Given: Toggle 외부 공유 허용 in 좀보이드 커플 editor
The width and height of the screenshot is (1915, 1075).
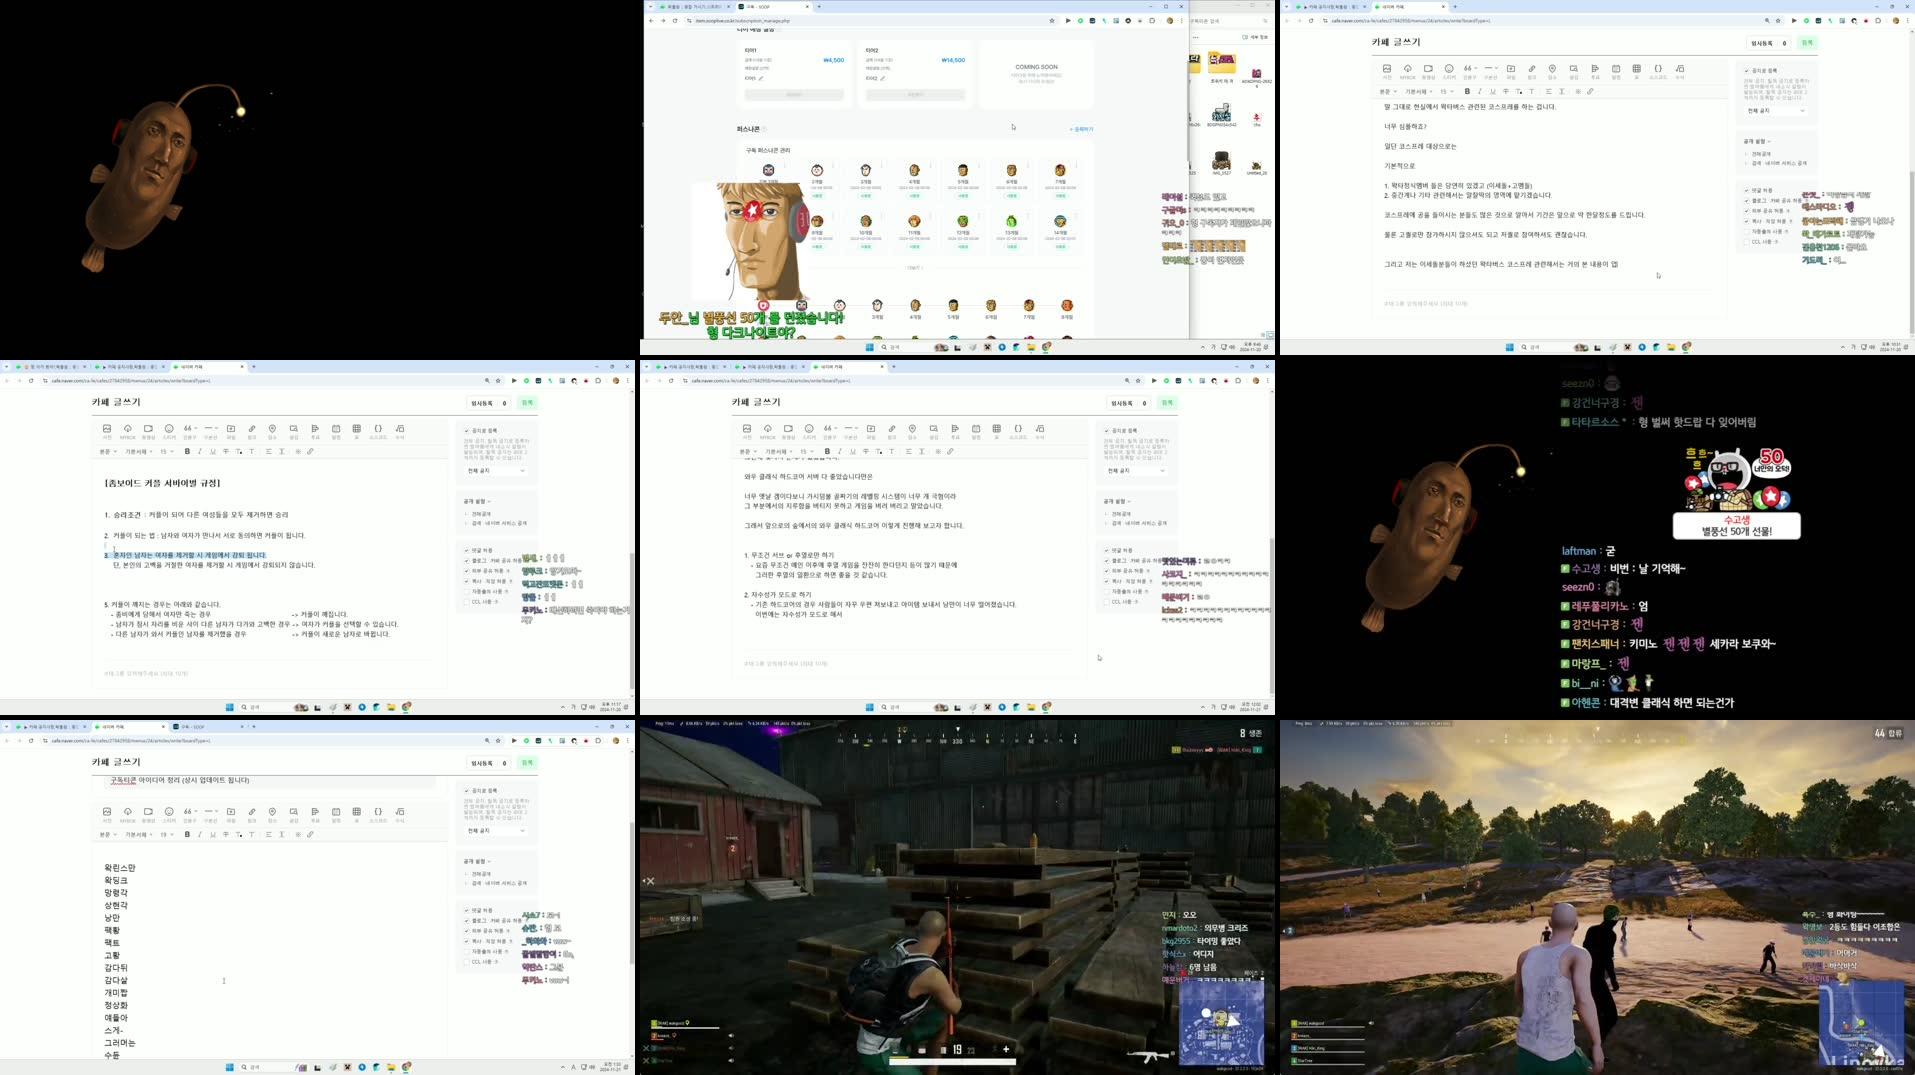Looking at the screenshot, I should (x=467, y=571).
